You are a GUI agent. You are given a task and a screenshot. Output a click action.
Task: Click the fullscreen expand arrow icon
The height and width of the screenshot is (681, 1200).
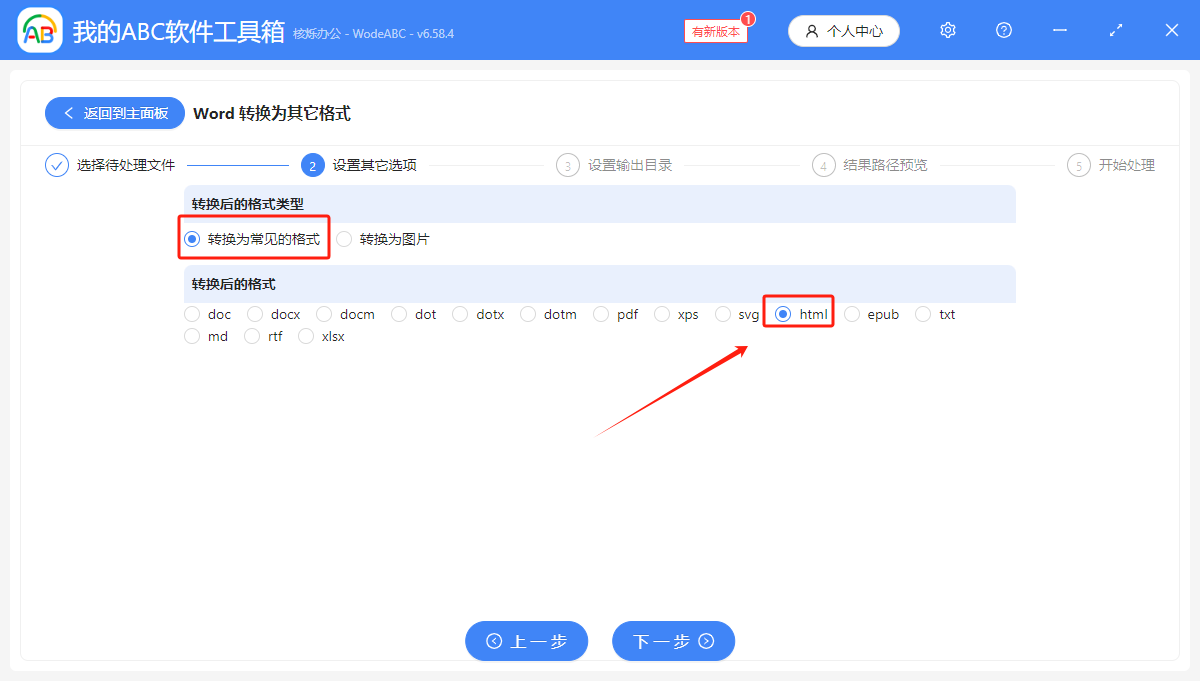(x=1115, y=30)
